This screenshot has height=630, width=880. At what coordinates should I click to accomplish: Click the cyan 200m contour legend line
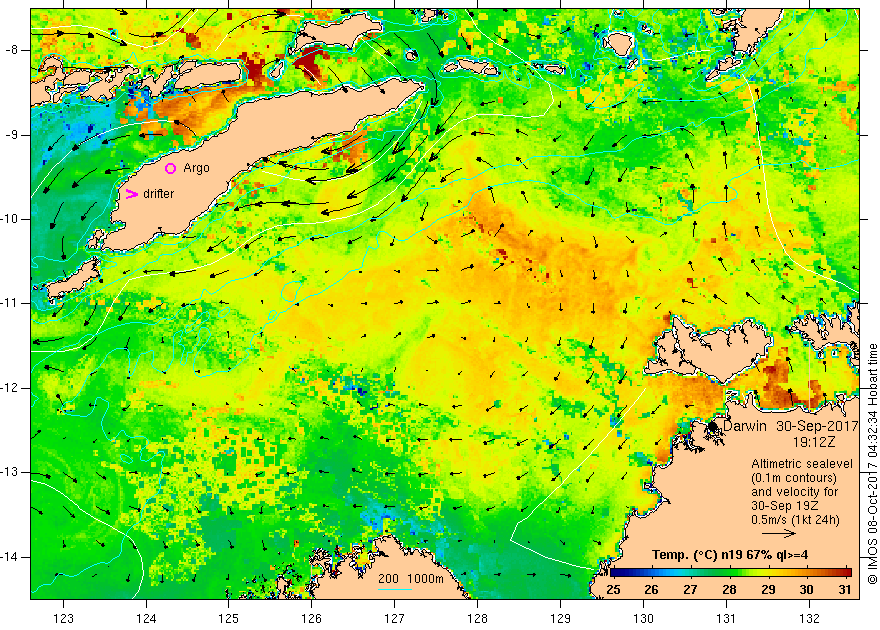(395, 589)
